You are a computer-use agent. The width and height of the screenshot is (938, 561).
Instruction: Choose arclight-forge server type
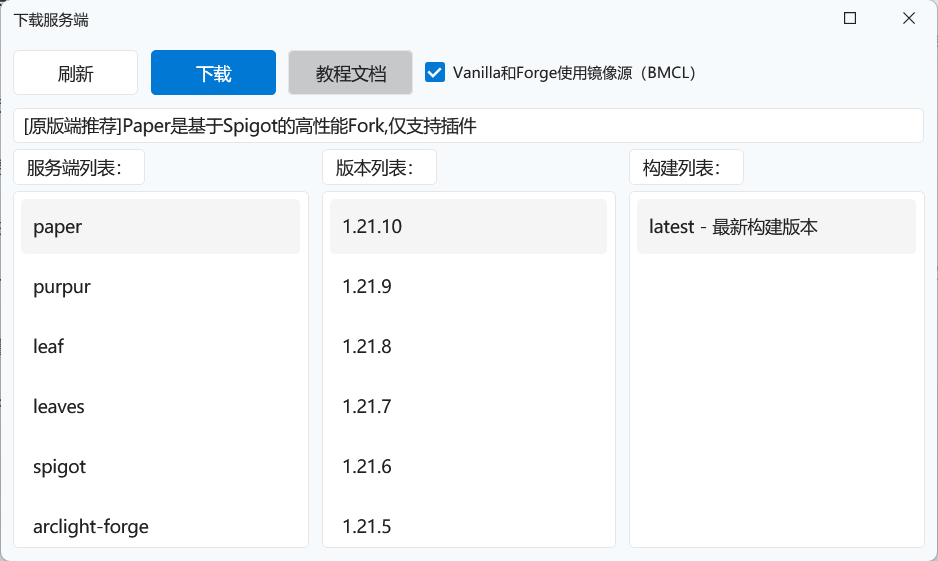coord(160,526)
